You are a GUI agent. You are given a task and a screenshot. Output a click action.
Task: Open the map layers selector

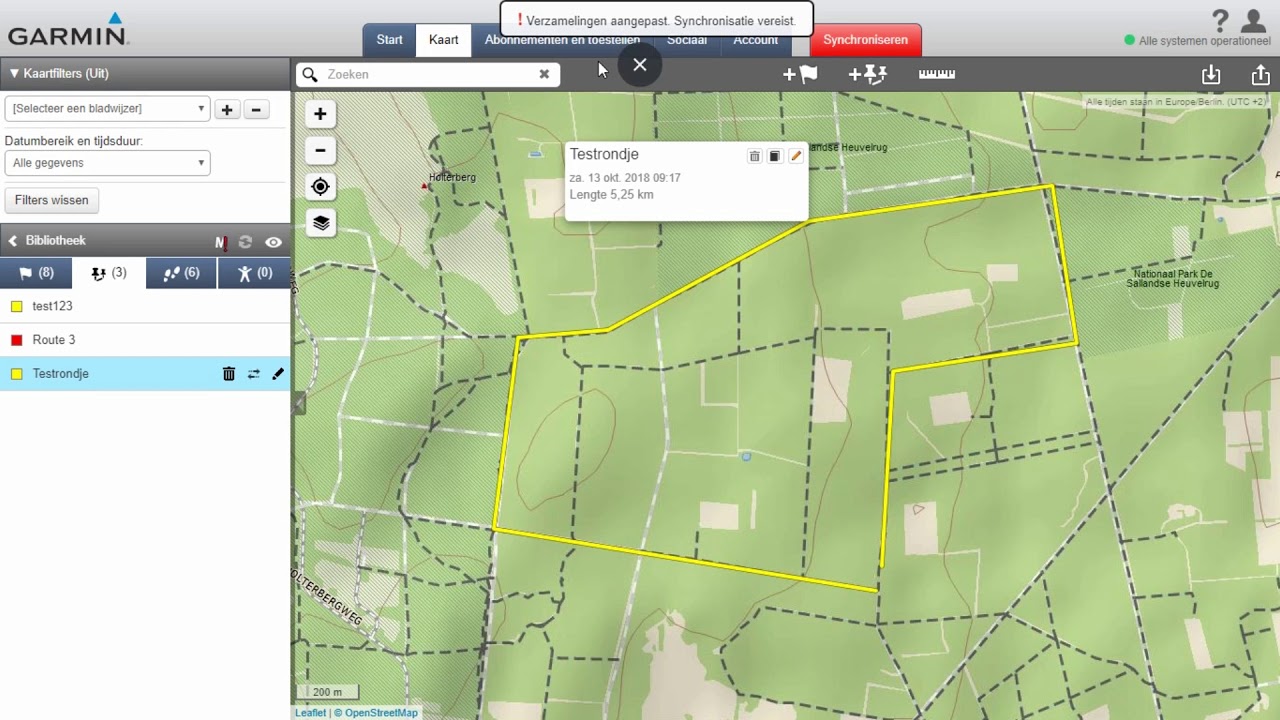[320, 223]
